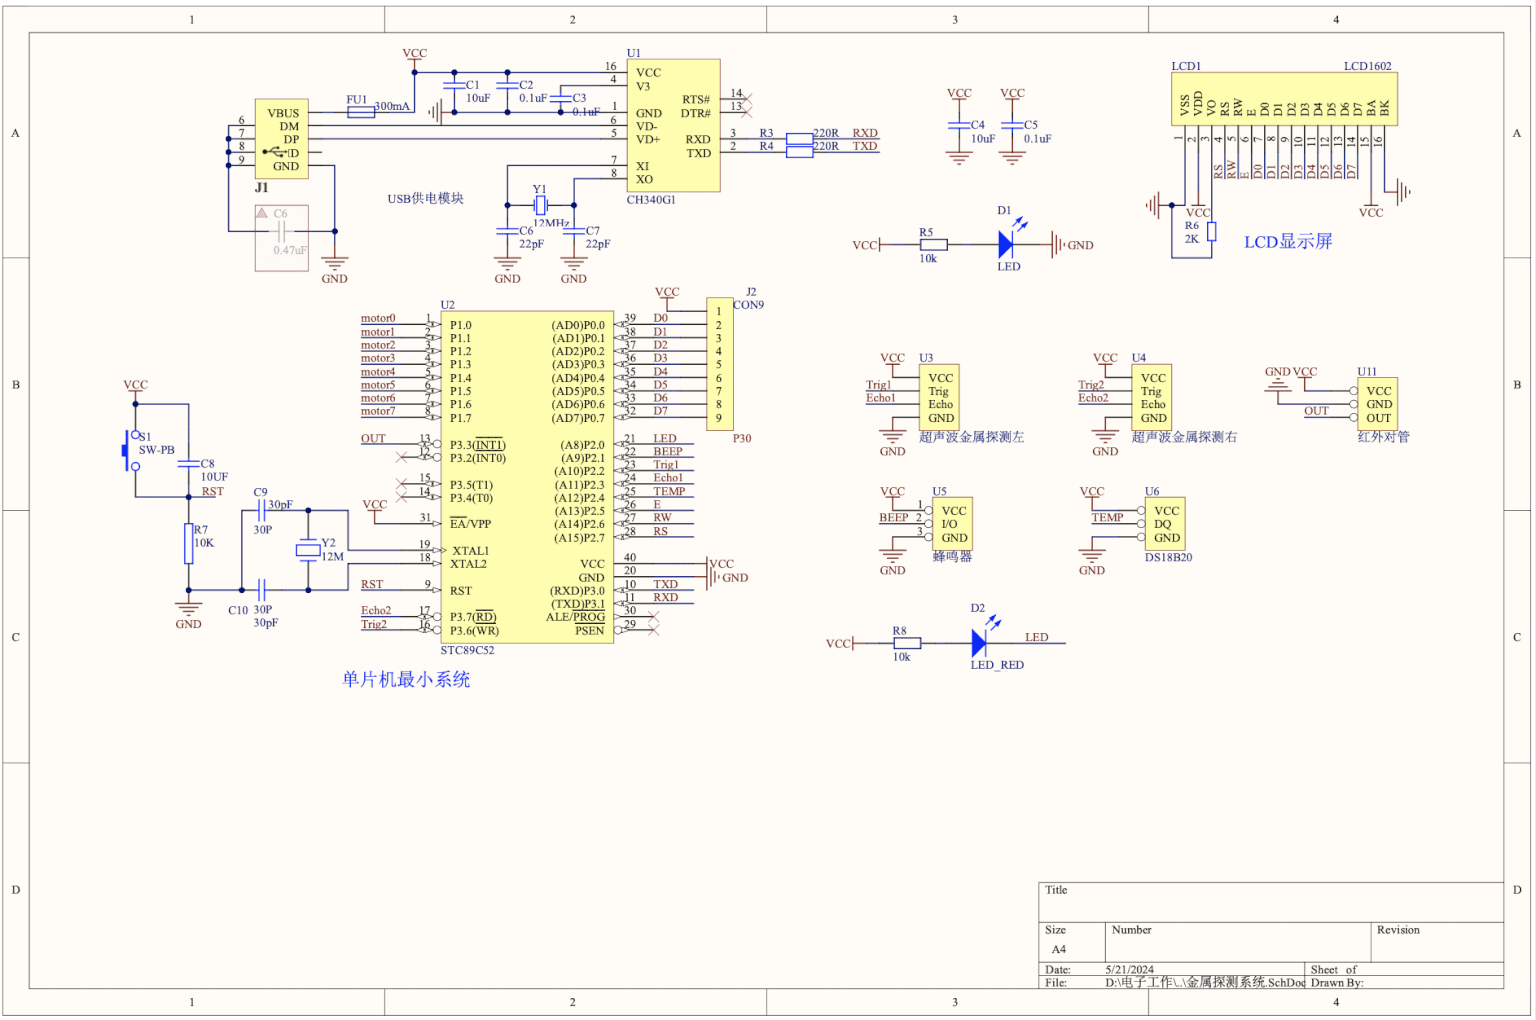Click the date "5/21/2024"

click(x=1130, y=969)
